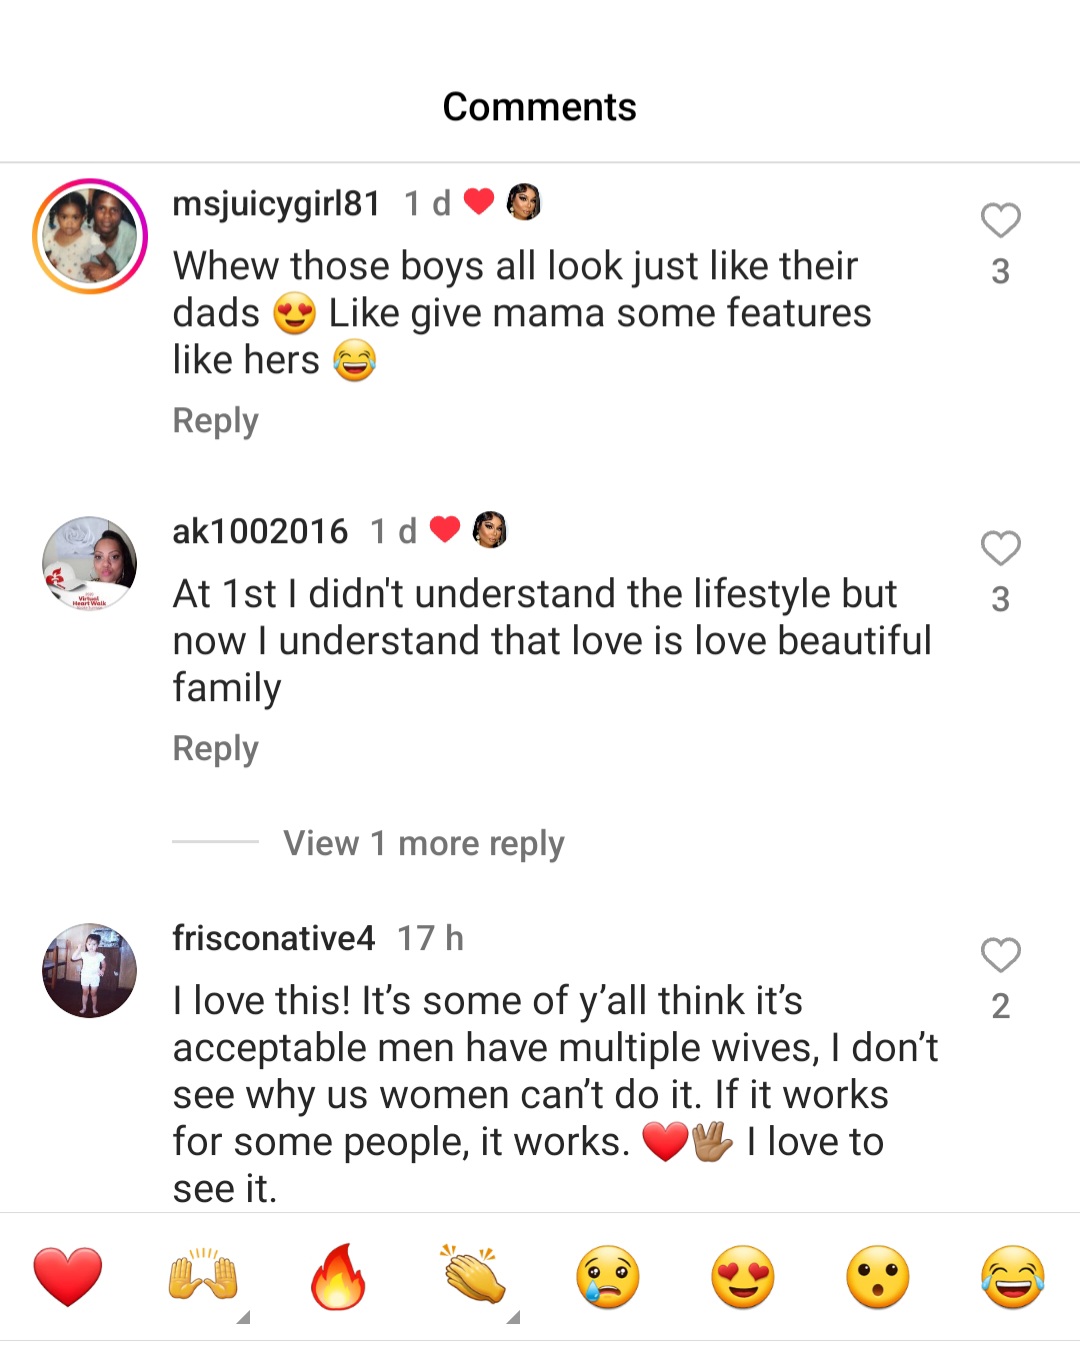Like frisconative4's comment with the heart

[1000, 956]
